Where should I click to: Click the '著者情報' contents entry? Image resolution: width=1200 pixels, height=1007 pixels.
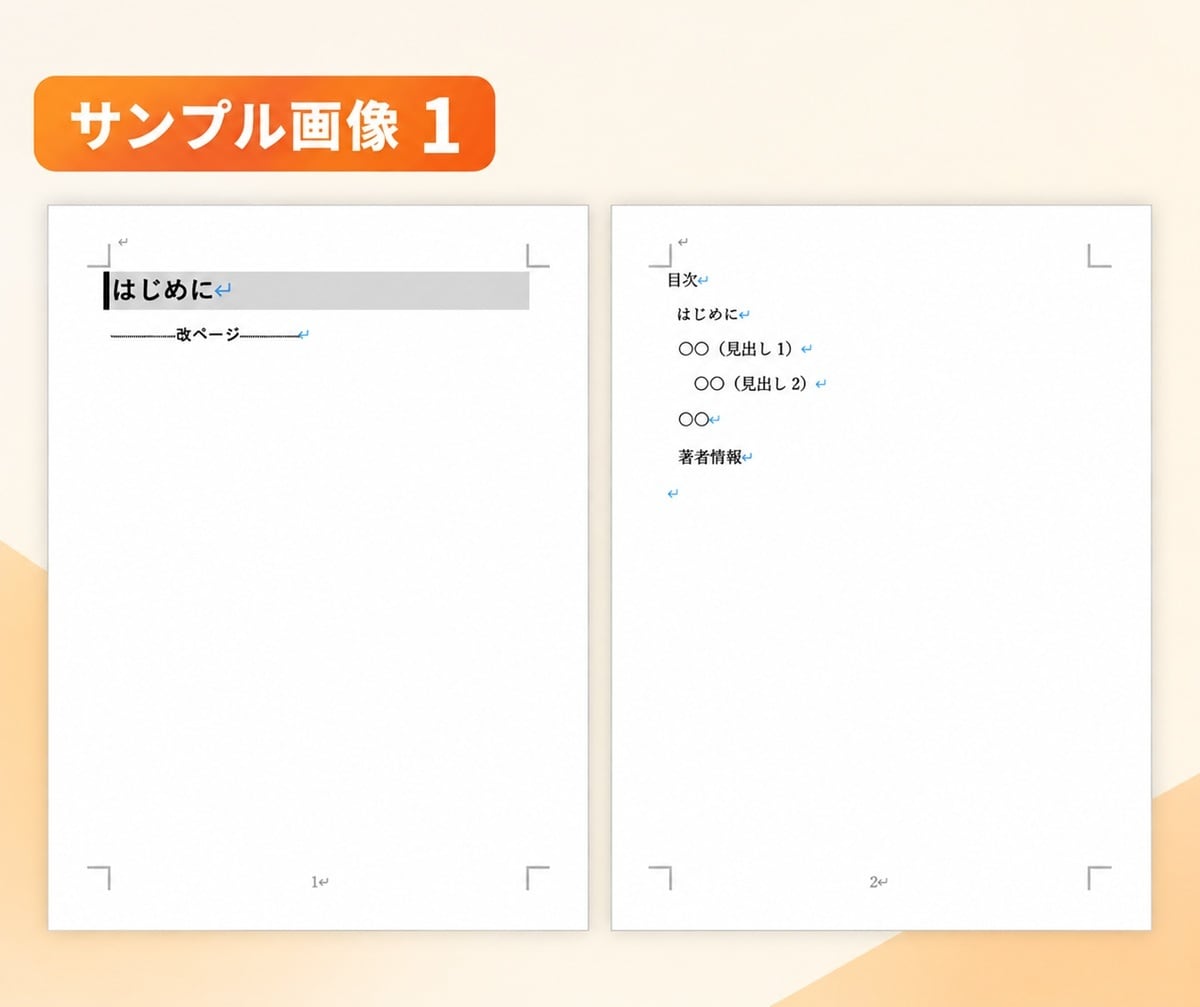710,457
